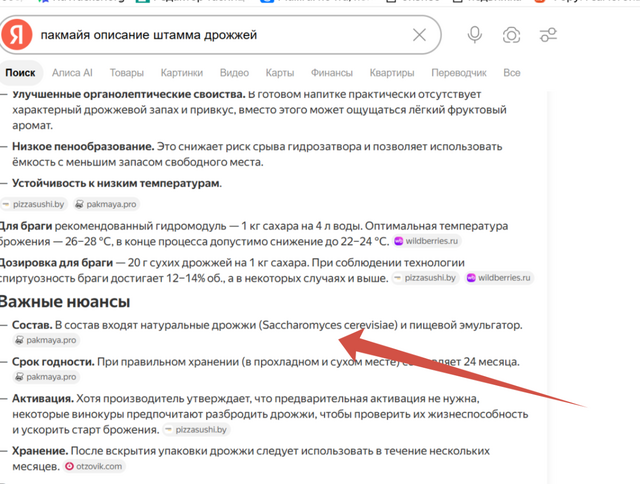Click the bold text Срок годности.

tap(53, 362)
